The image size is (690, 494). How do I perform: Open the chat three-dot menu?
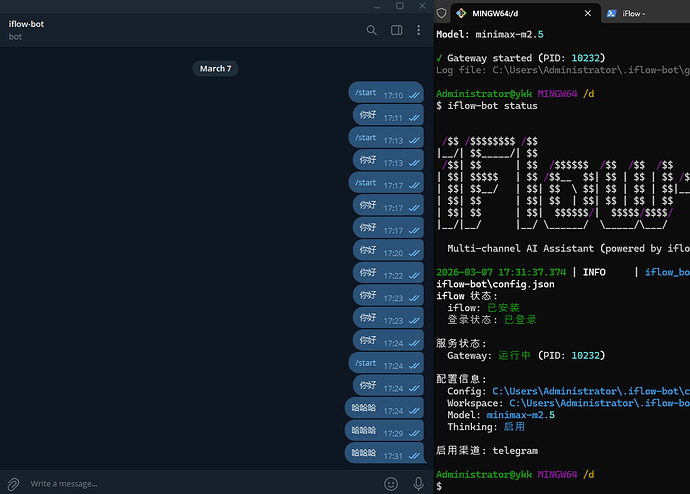click(418, 30)
